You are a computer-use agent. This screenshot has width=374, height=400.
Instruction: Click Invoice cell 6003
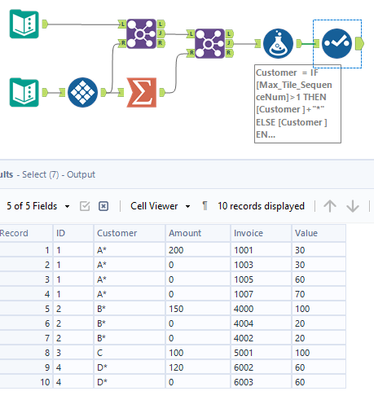click(261, 382)
